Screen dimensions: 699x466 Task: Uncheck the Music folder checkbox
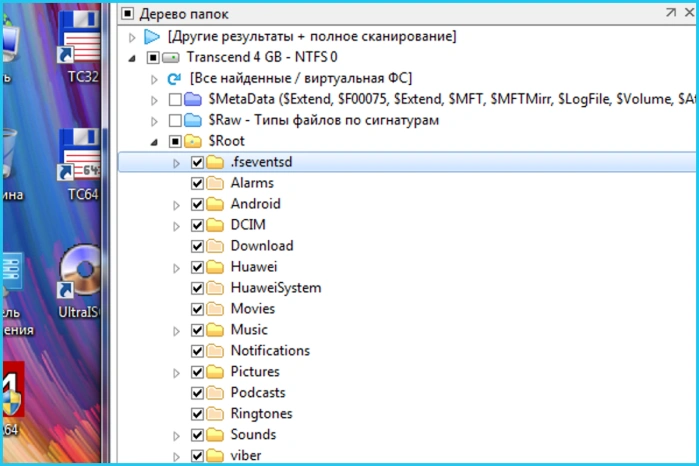coord(197,330)
